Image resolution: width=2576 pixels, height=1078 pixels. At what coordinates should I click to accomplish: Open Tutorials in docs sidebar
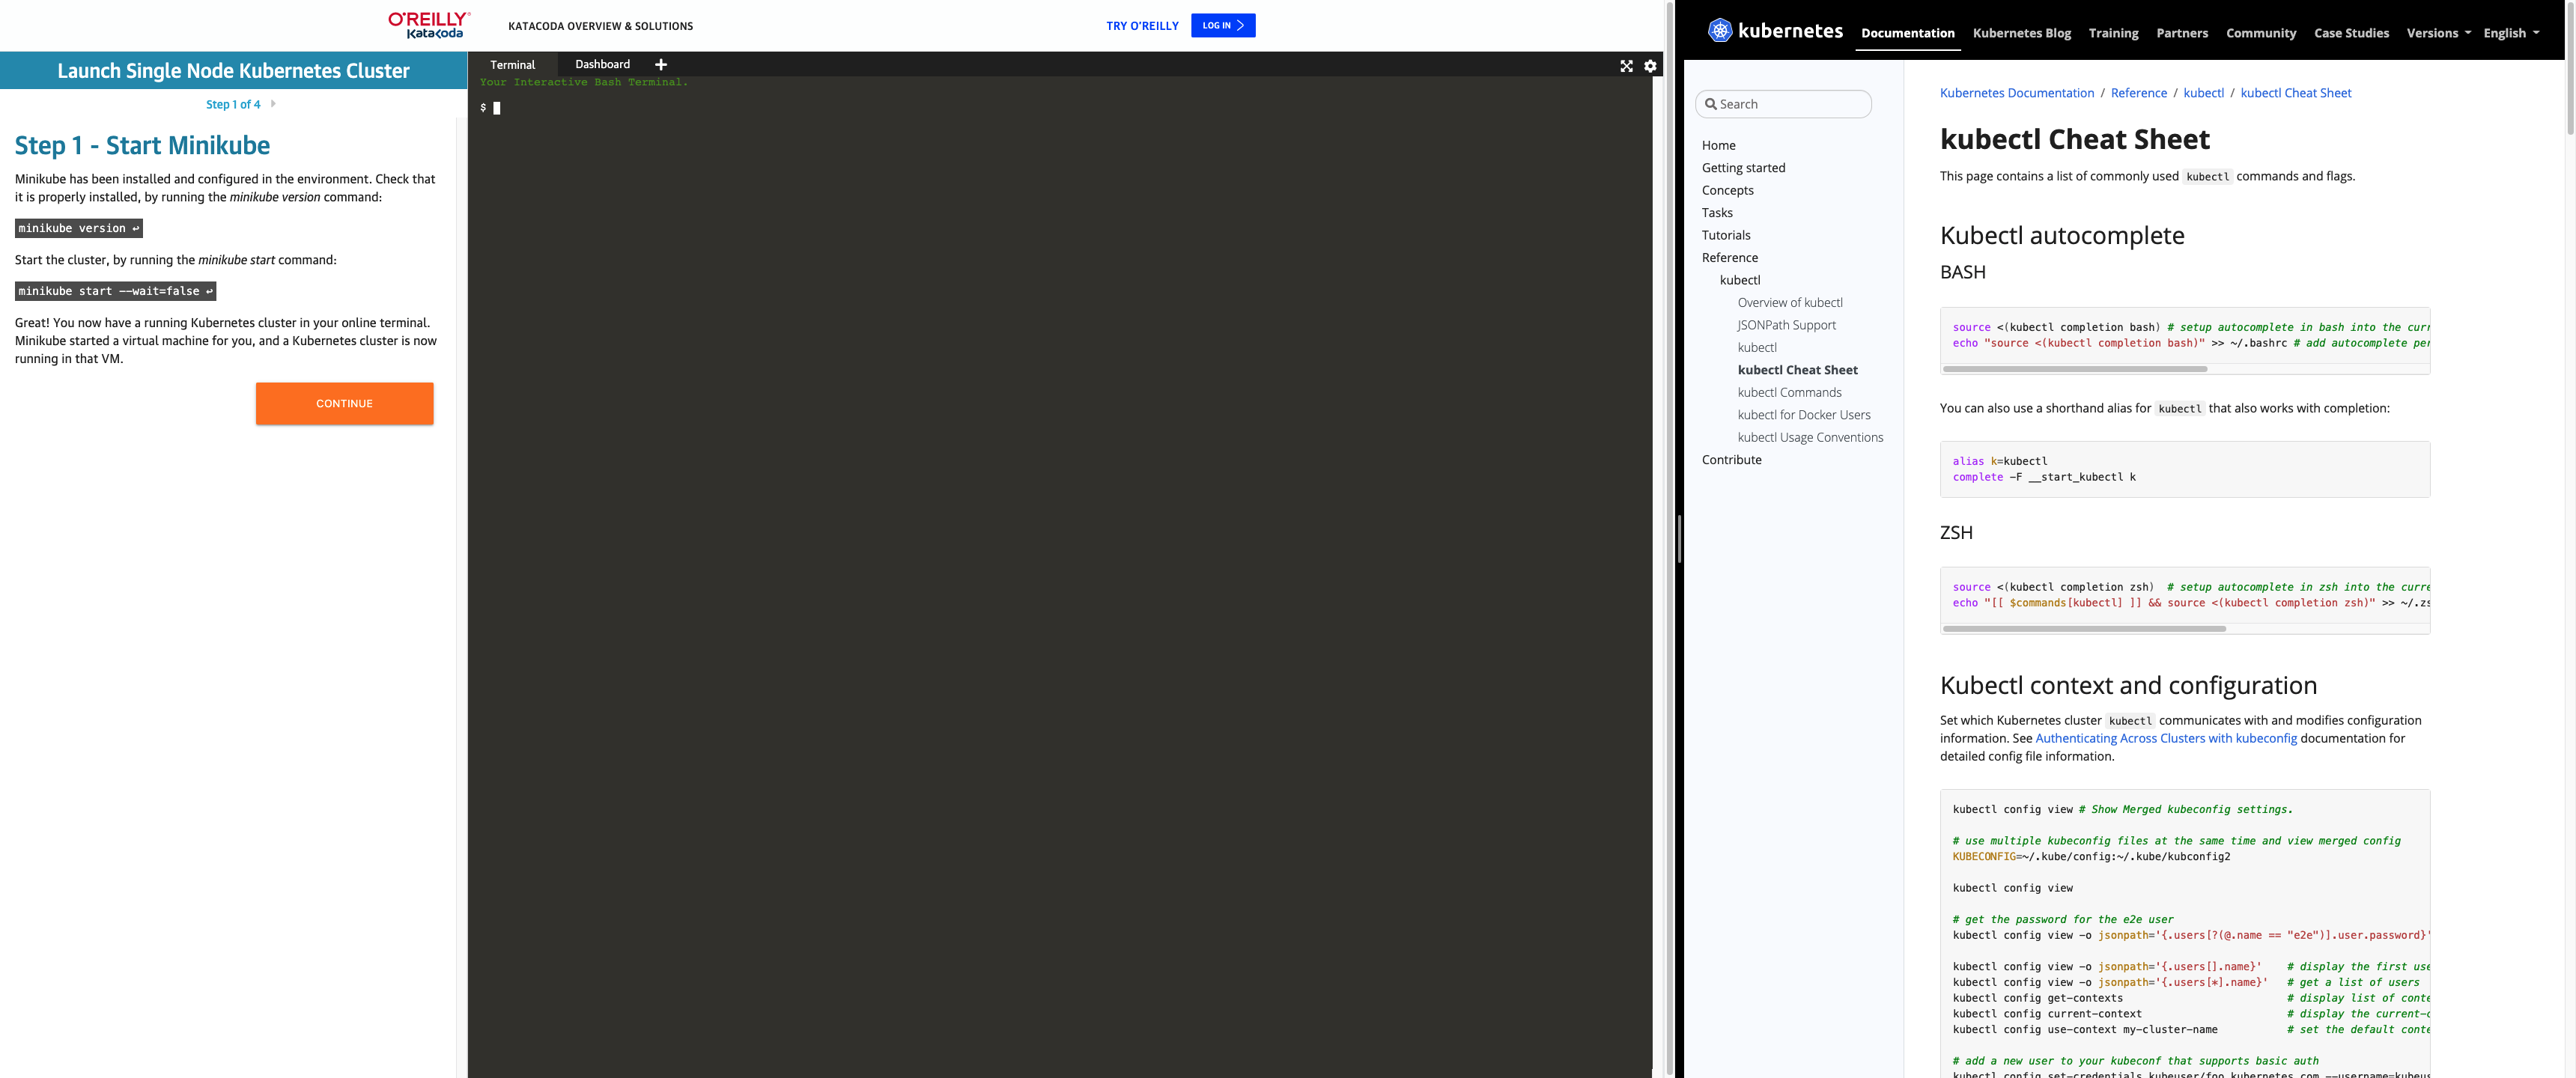pyautogui.click(x=1726, y=235)
